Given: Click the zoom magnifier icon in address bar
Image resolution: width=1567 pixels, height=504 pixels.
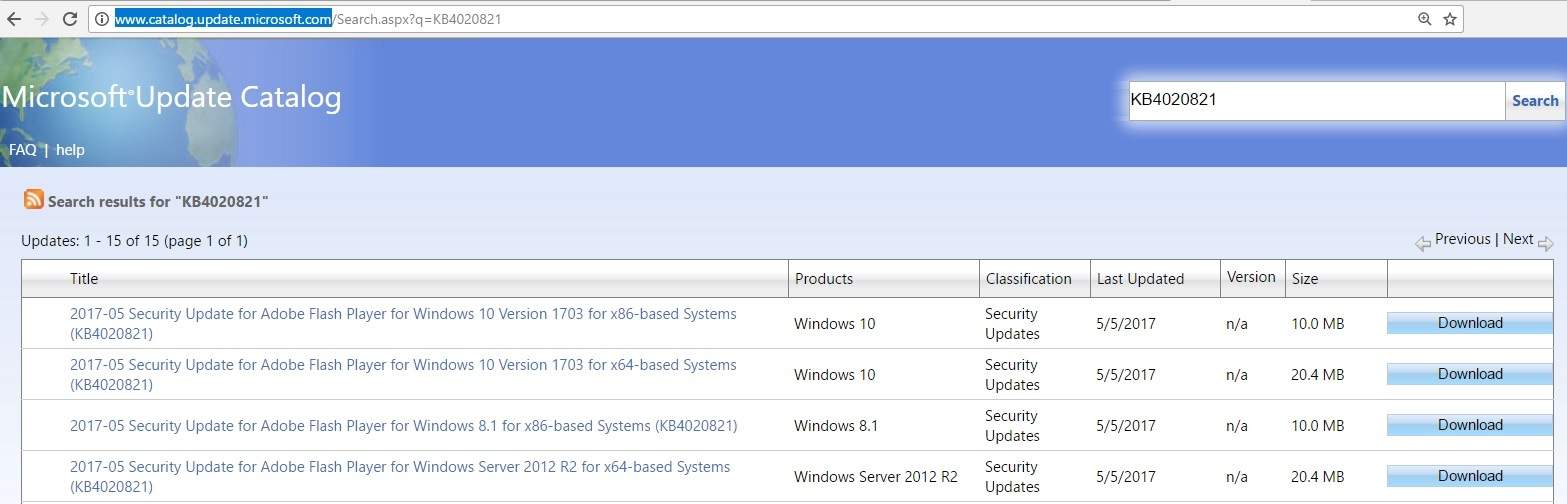Looking at the screenshot, I should click(1424, 18).
